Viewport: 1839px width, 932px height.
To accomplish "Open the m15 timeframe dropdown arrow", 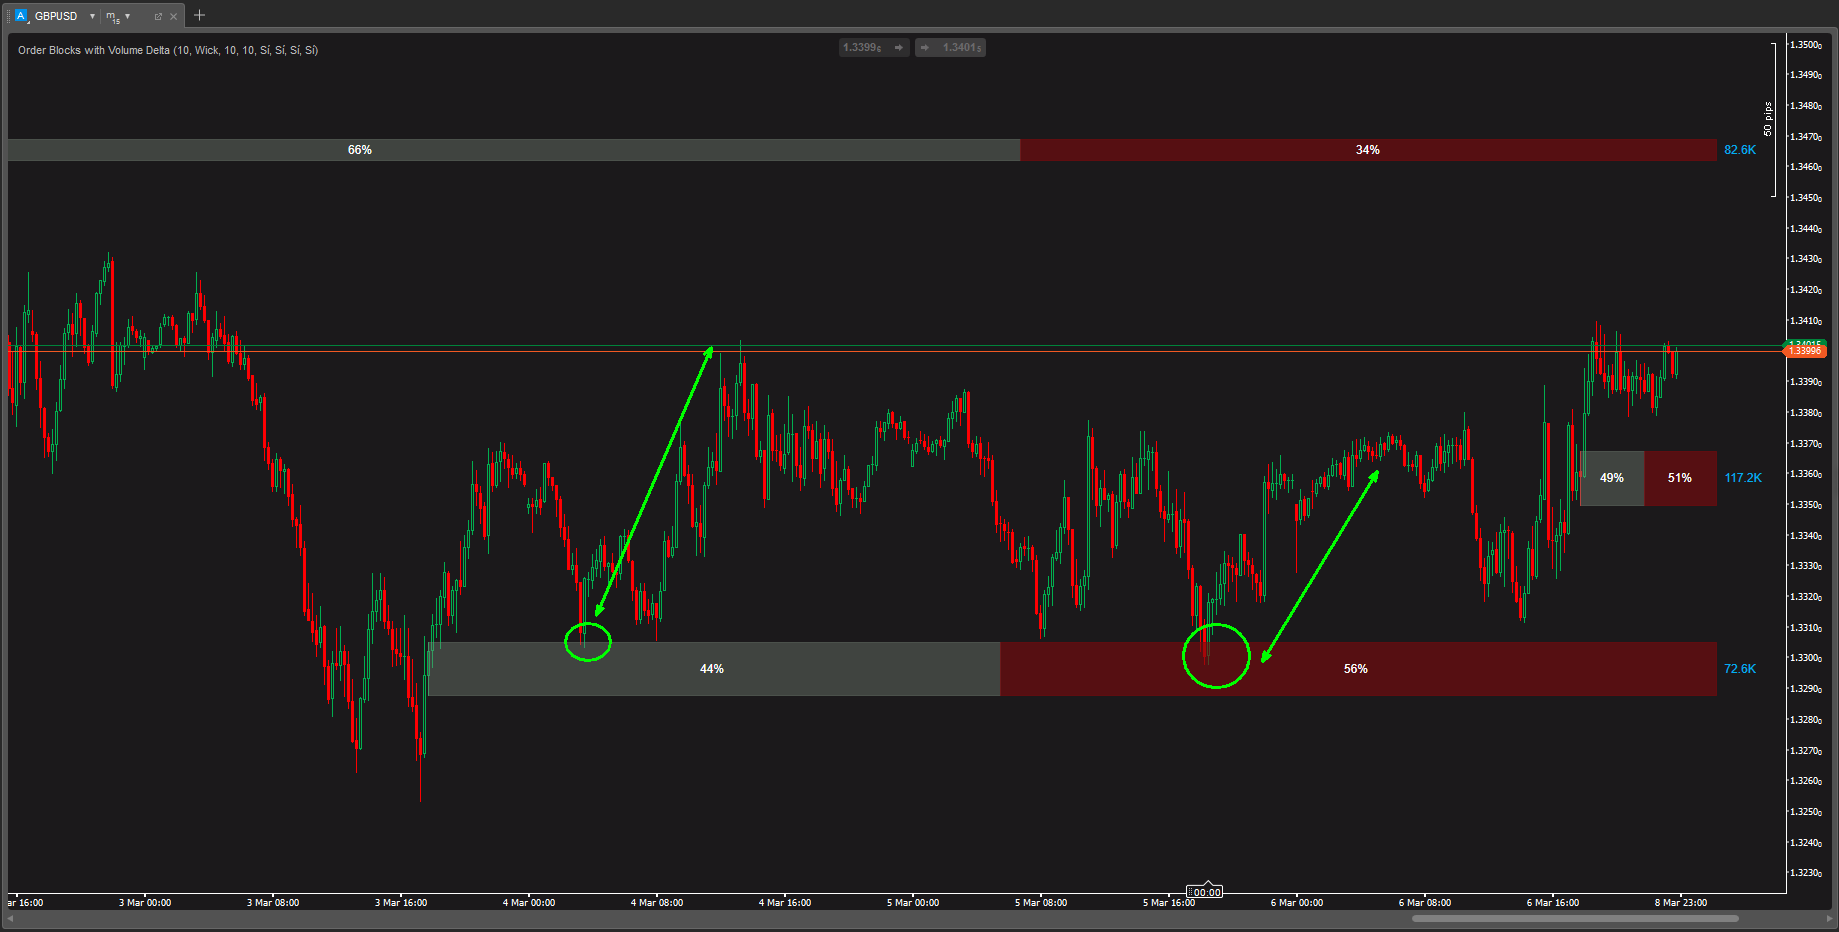I will [x=128, y=16].
